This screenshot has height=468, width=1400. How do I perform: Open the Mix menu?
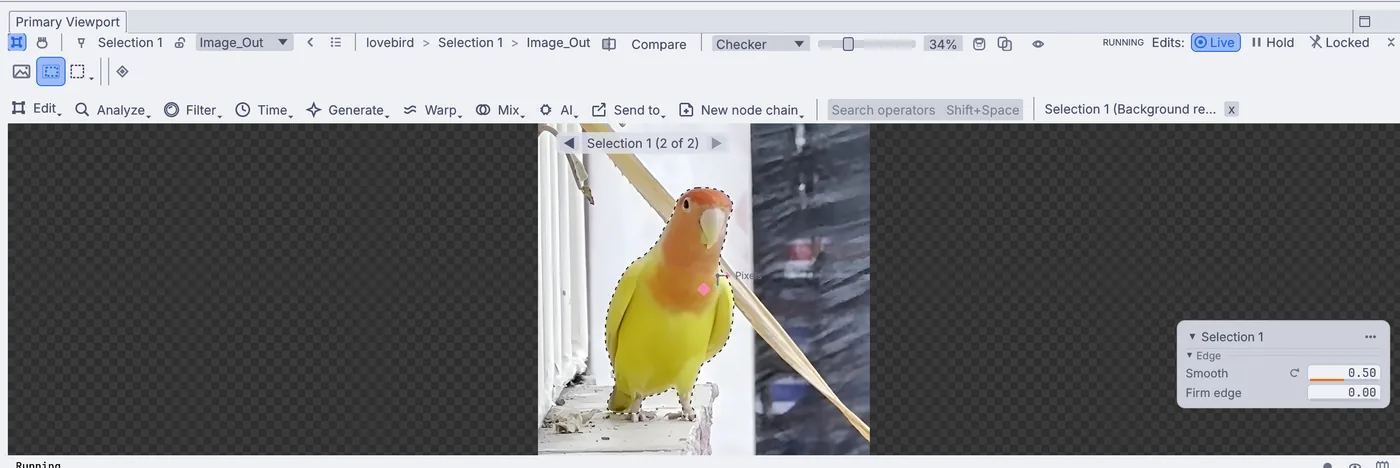point(500,110)
